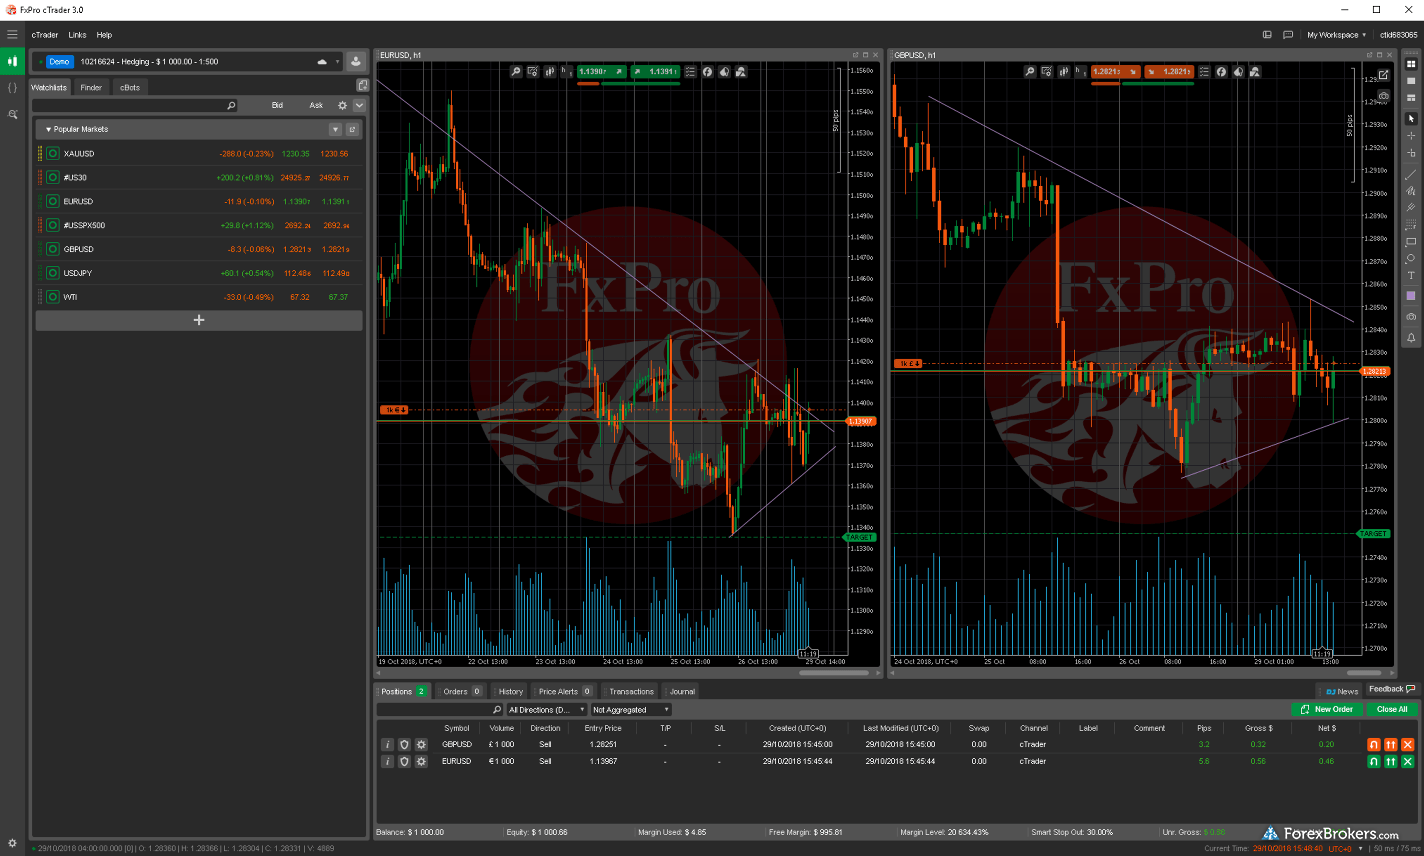The height and width of the screenshot is (856, 1424).
Task: Toggle XAUUSD watchlist row indicator
Action: (52, 153)
